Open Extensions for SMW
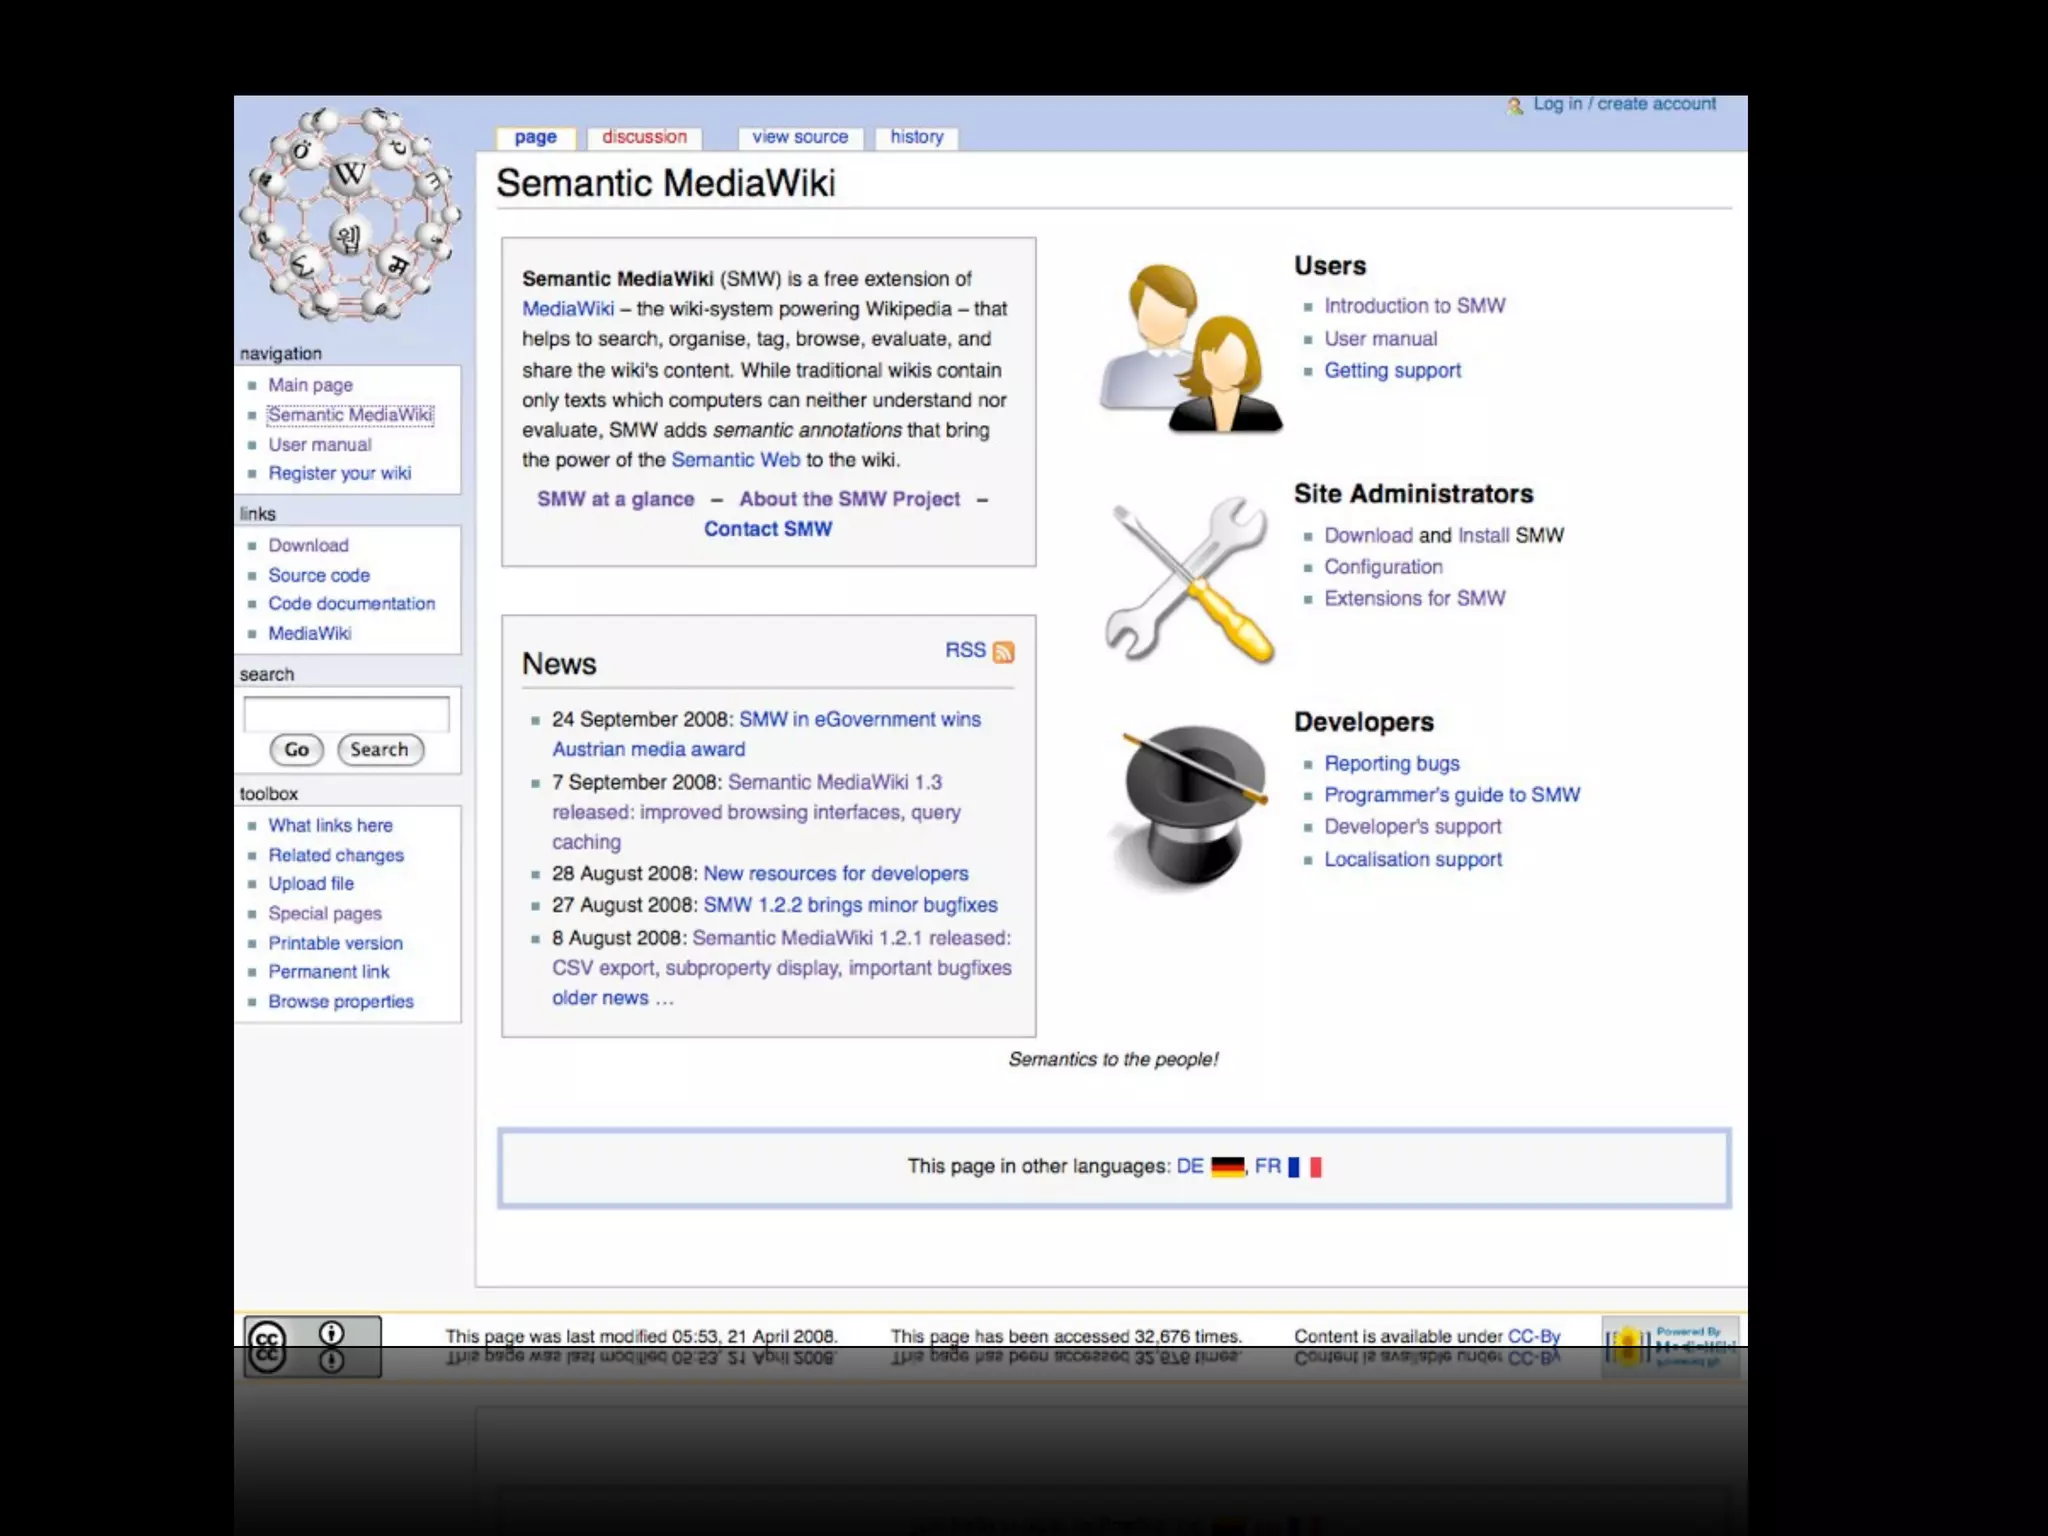This screenshot has height=1536, width=2048. click(x=1415, y=599)
